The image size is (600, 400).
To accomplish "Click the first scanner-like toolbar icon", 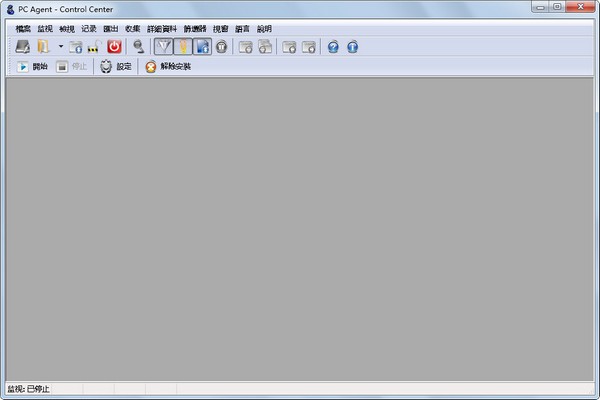I will coord(22,47).
